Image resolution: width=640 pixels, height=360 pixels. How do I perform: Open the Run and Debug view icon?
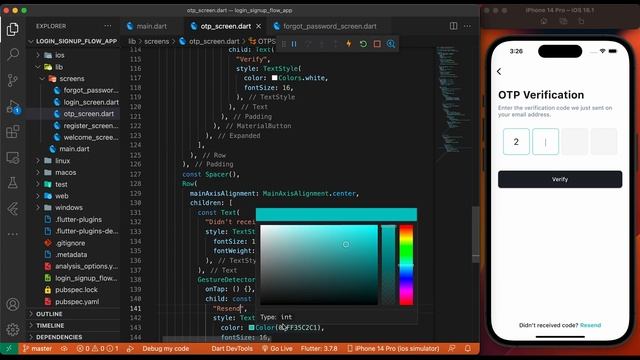(x=13, y=107)
